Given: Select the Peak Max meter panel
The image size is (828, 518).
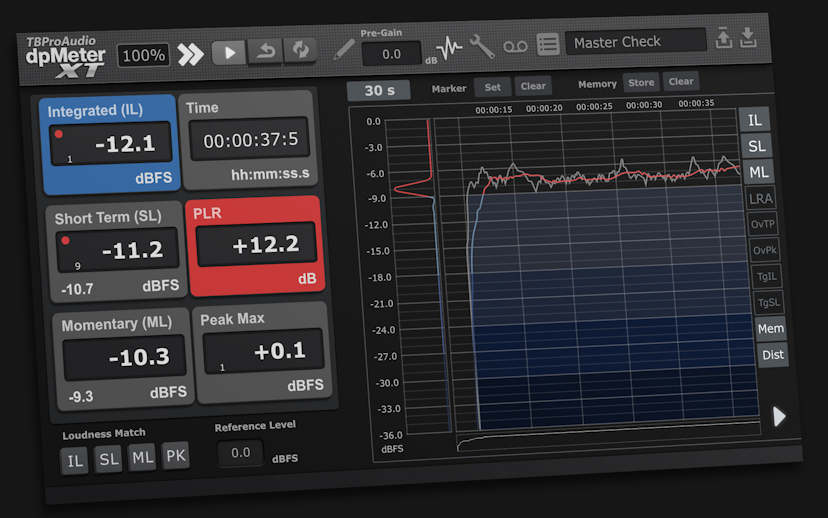Looking at the screenshot, I should point(262,352).
